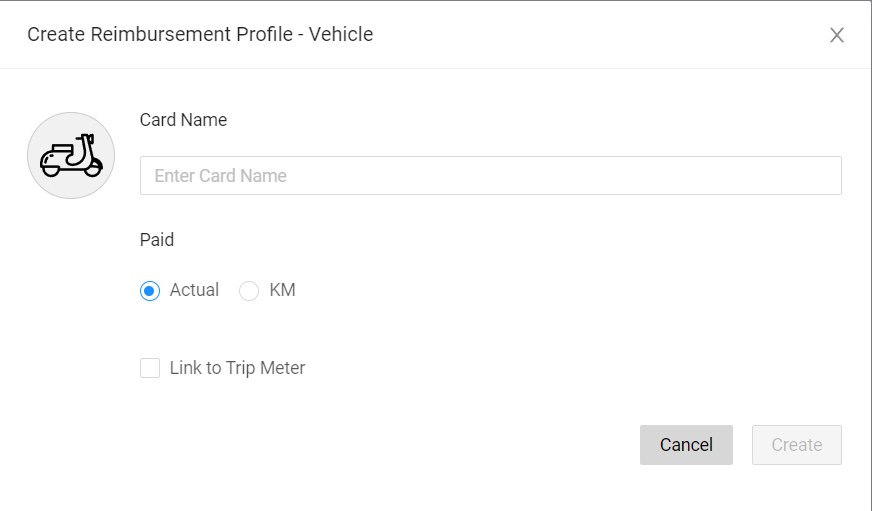The height and width of the screenshot is (511, 872).
Task: Click the 'Card Name' field label
Action: 183,120
